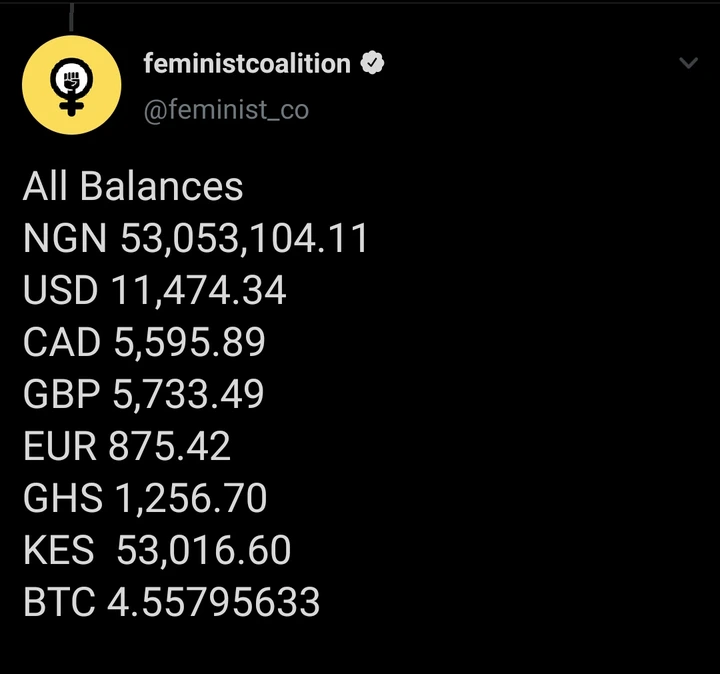Image resolution: width=720 pixels, height=674 pixels.
Task: Select the GBP 5,733.49 balance line
Action: 144,395
